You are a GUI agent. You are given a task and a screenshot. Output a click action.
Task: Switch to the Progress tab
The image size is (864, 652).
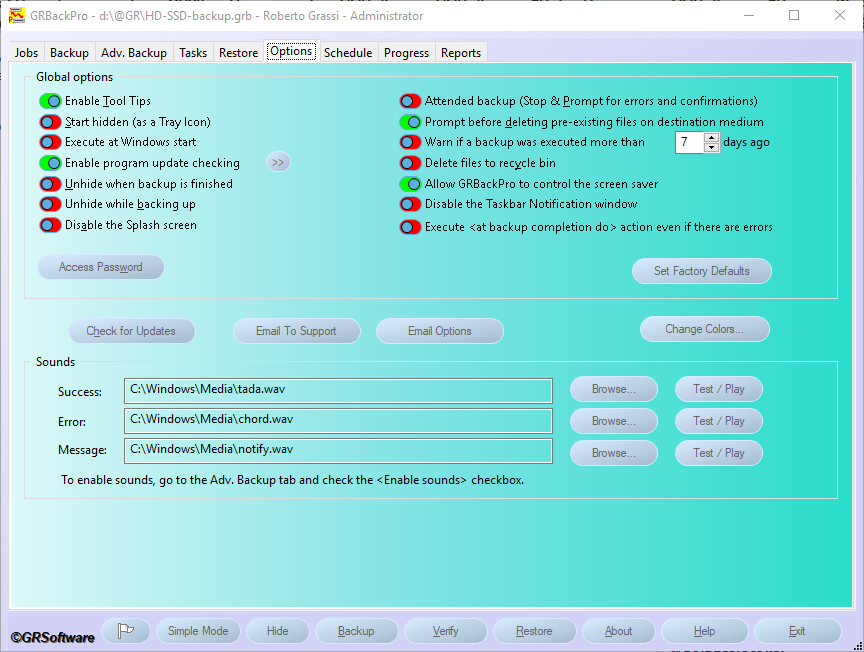(x=407, y=53)
